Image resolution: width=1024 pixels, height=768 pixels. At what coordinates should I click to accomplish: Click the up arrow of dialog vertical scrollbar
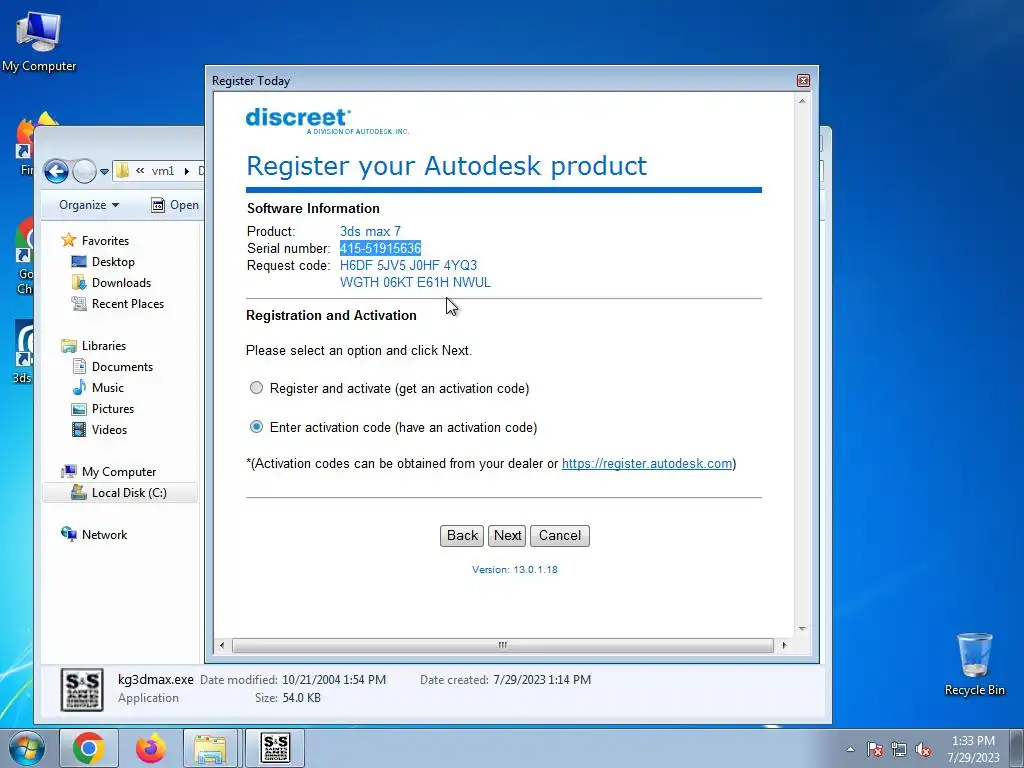[x=802, y=101]
